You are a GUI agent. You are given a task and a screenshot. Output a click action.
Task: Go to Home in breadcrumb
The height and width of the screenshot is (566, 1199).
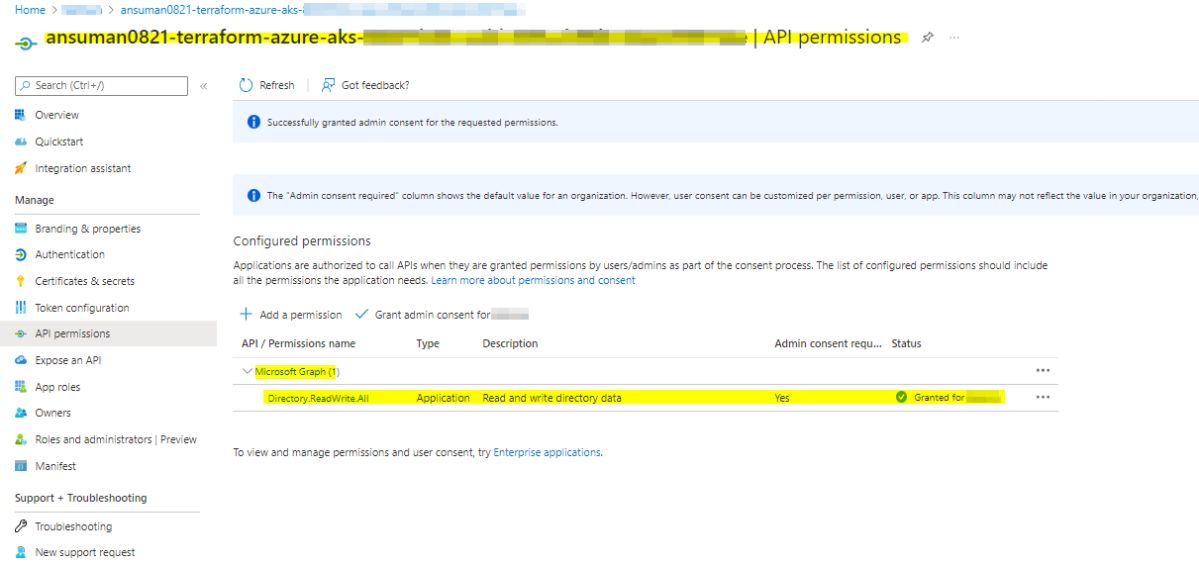(x=30, y=10)
